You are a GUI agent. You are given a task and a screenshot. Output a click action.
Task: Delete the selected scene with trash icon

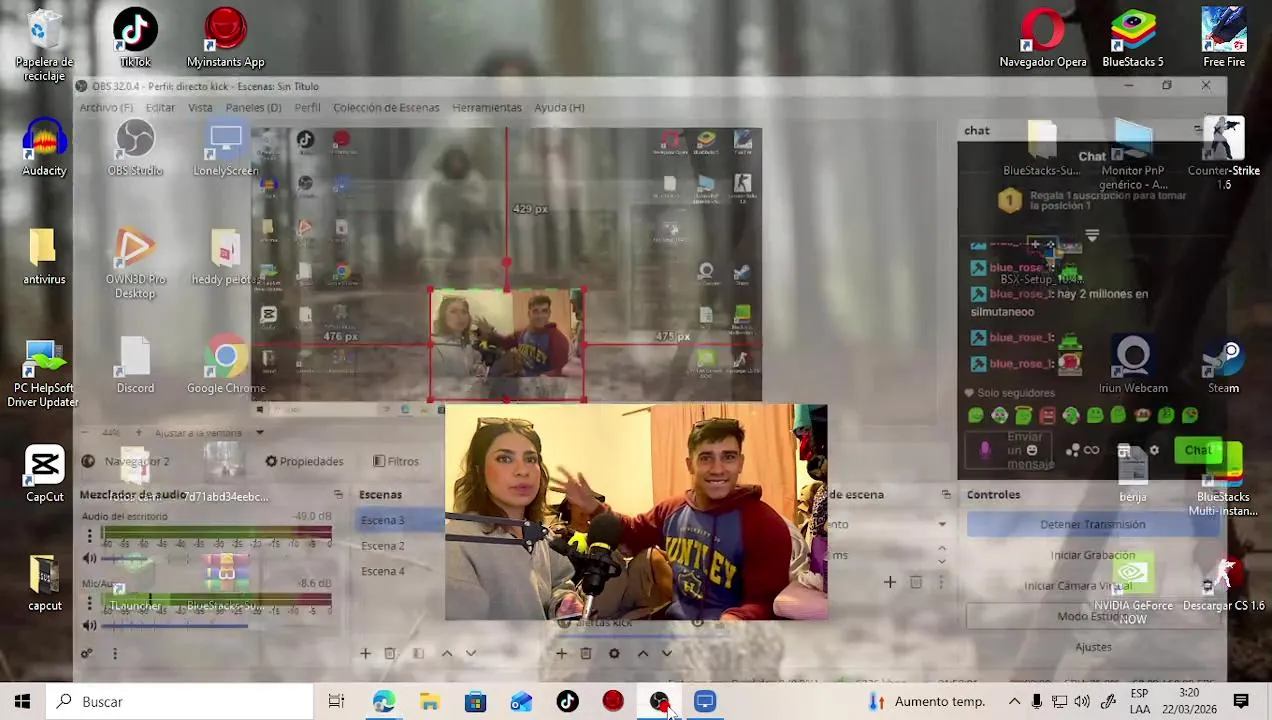pos(390,653)
